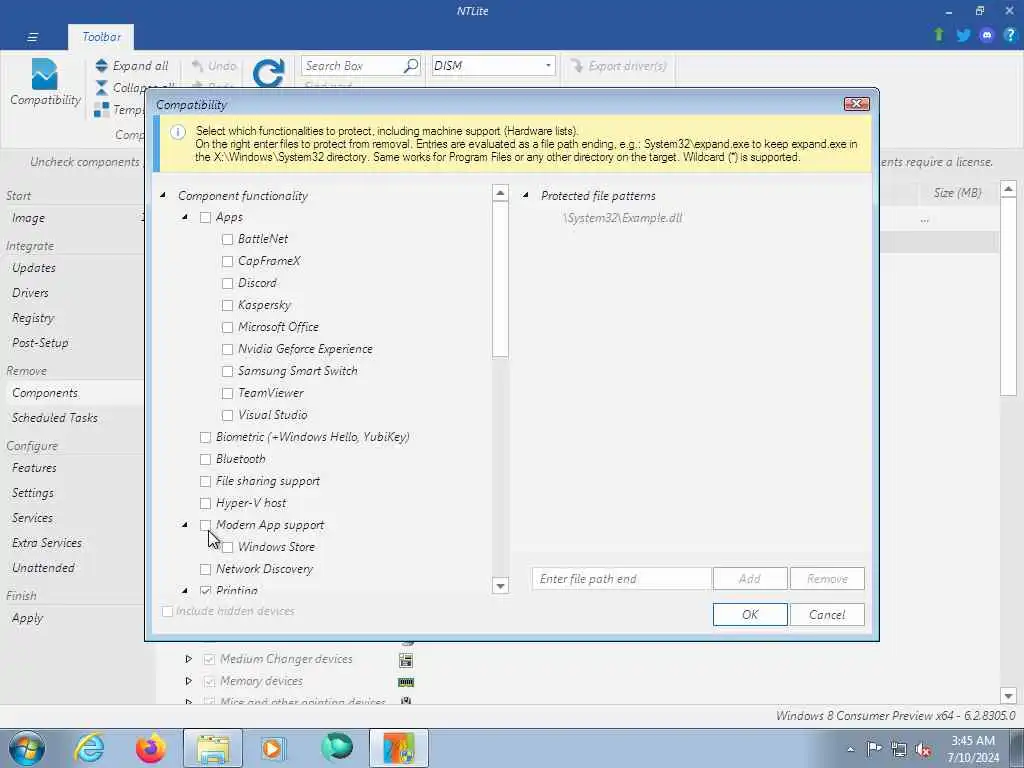1024x768 pixels.
Task: Click the green update arrow icon
Action: click(939, 35)
